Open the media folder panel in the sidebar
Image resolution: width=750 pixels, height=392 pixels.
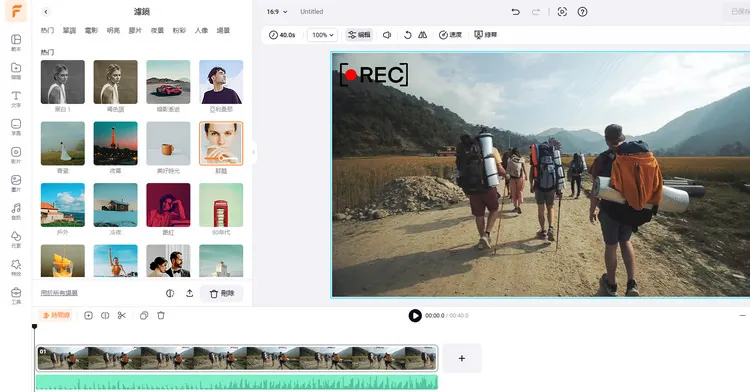coord(16,71)
